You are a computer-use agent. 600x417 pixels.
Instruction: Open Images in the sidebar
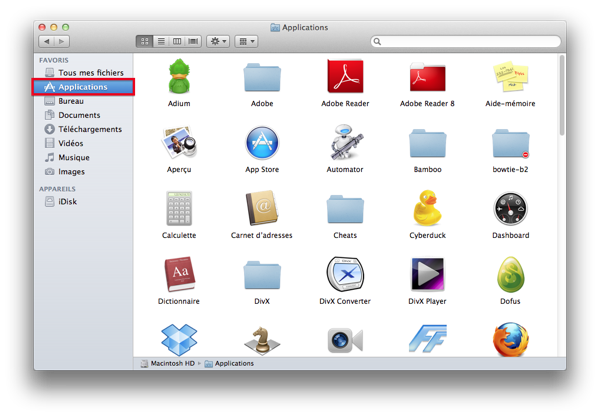point(83,172)
